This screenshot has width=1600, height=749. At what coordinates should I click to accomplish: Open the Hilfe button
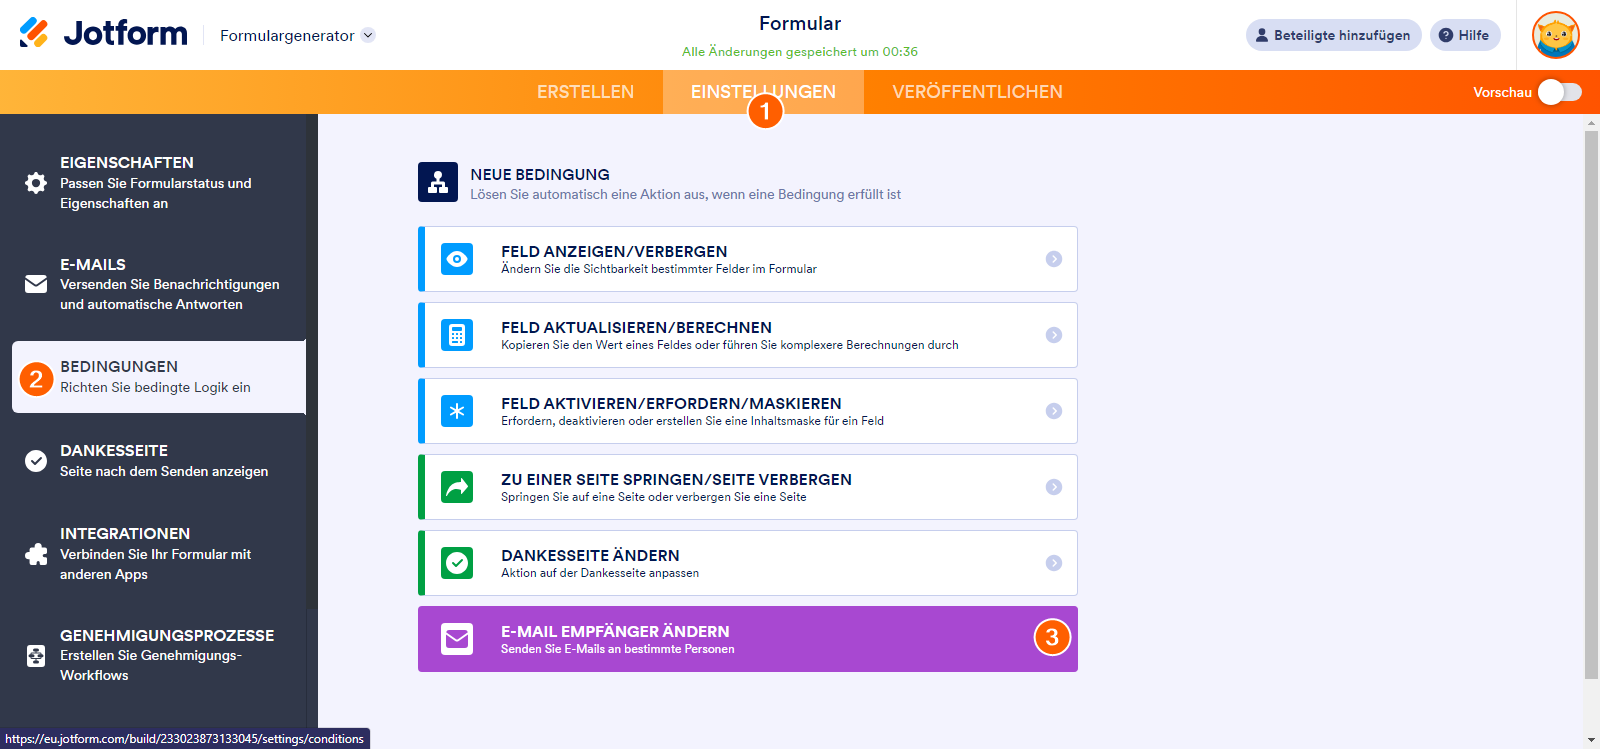tap(1464, 35)
